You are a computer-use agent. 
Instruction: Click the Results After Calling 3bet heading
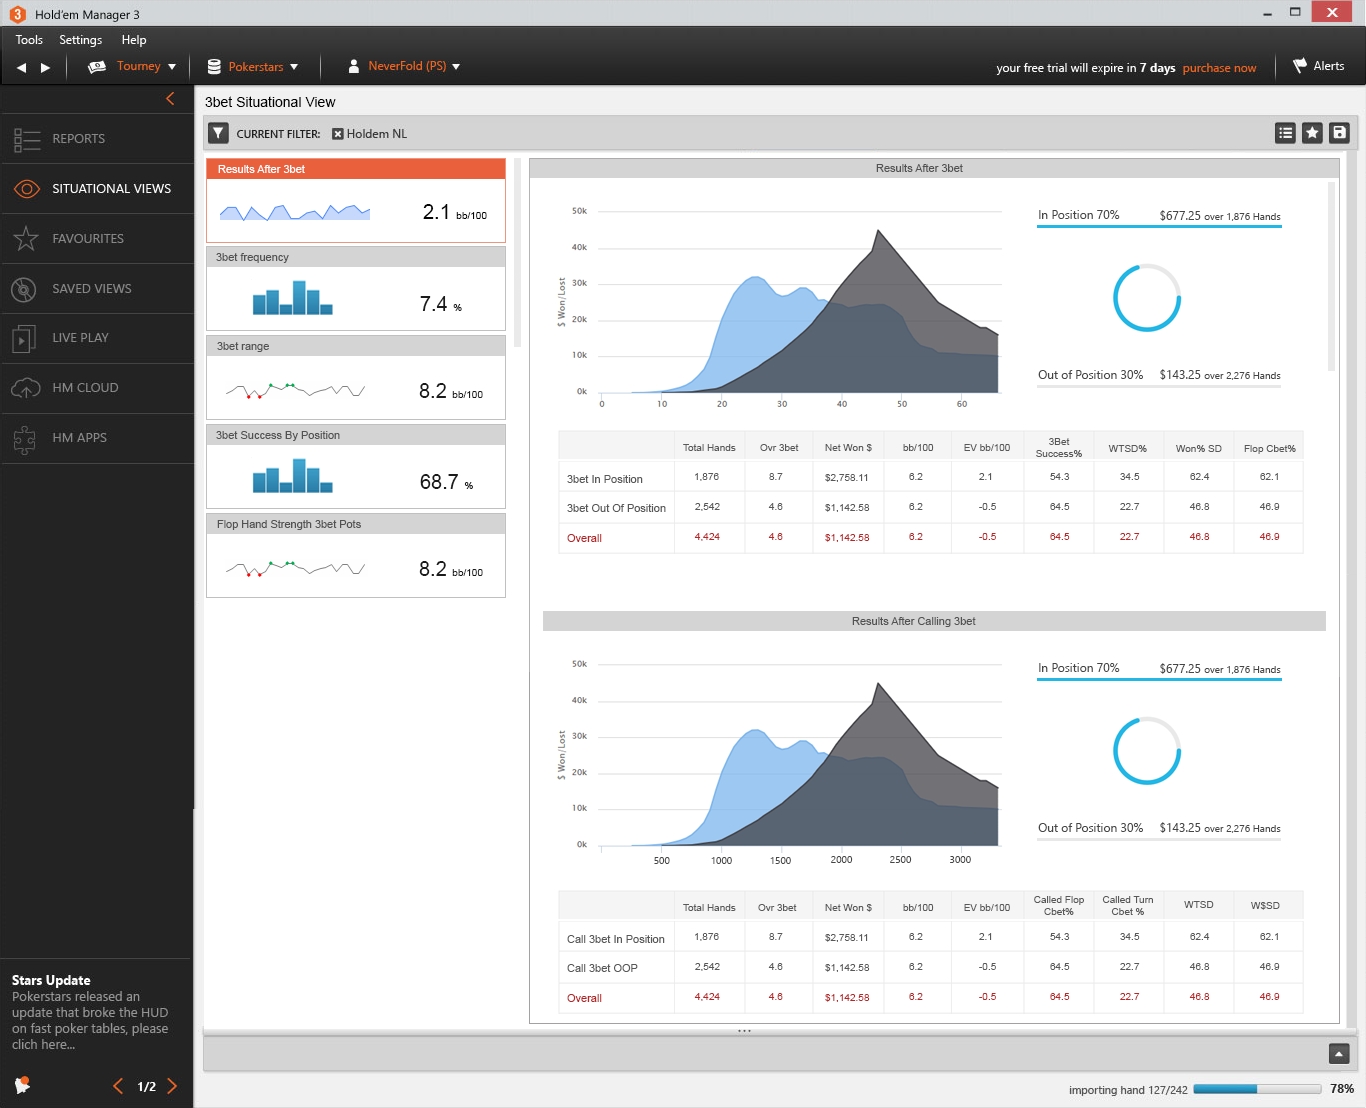914,621
